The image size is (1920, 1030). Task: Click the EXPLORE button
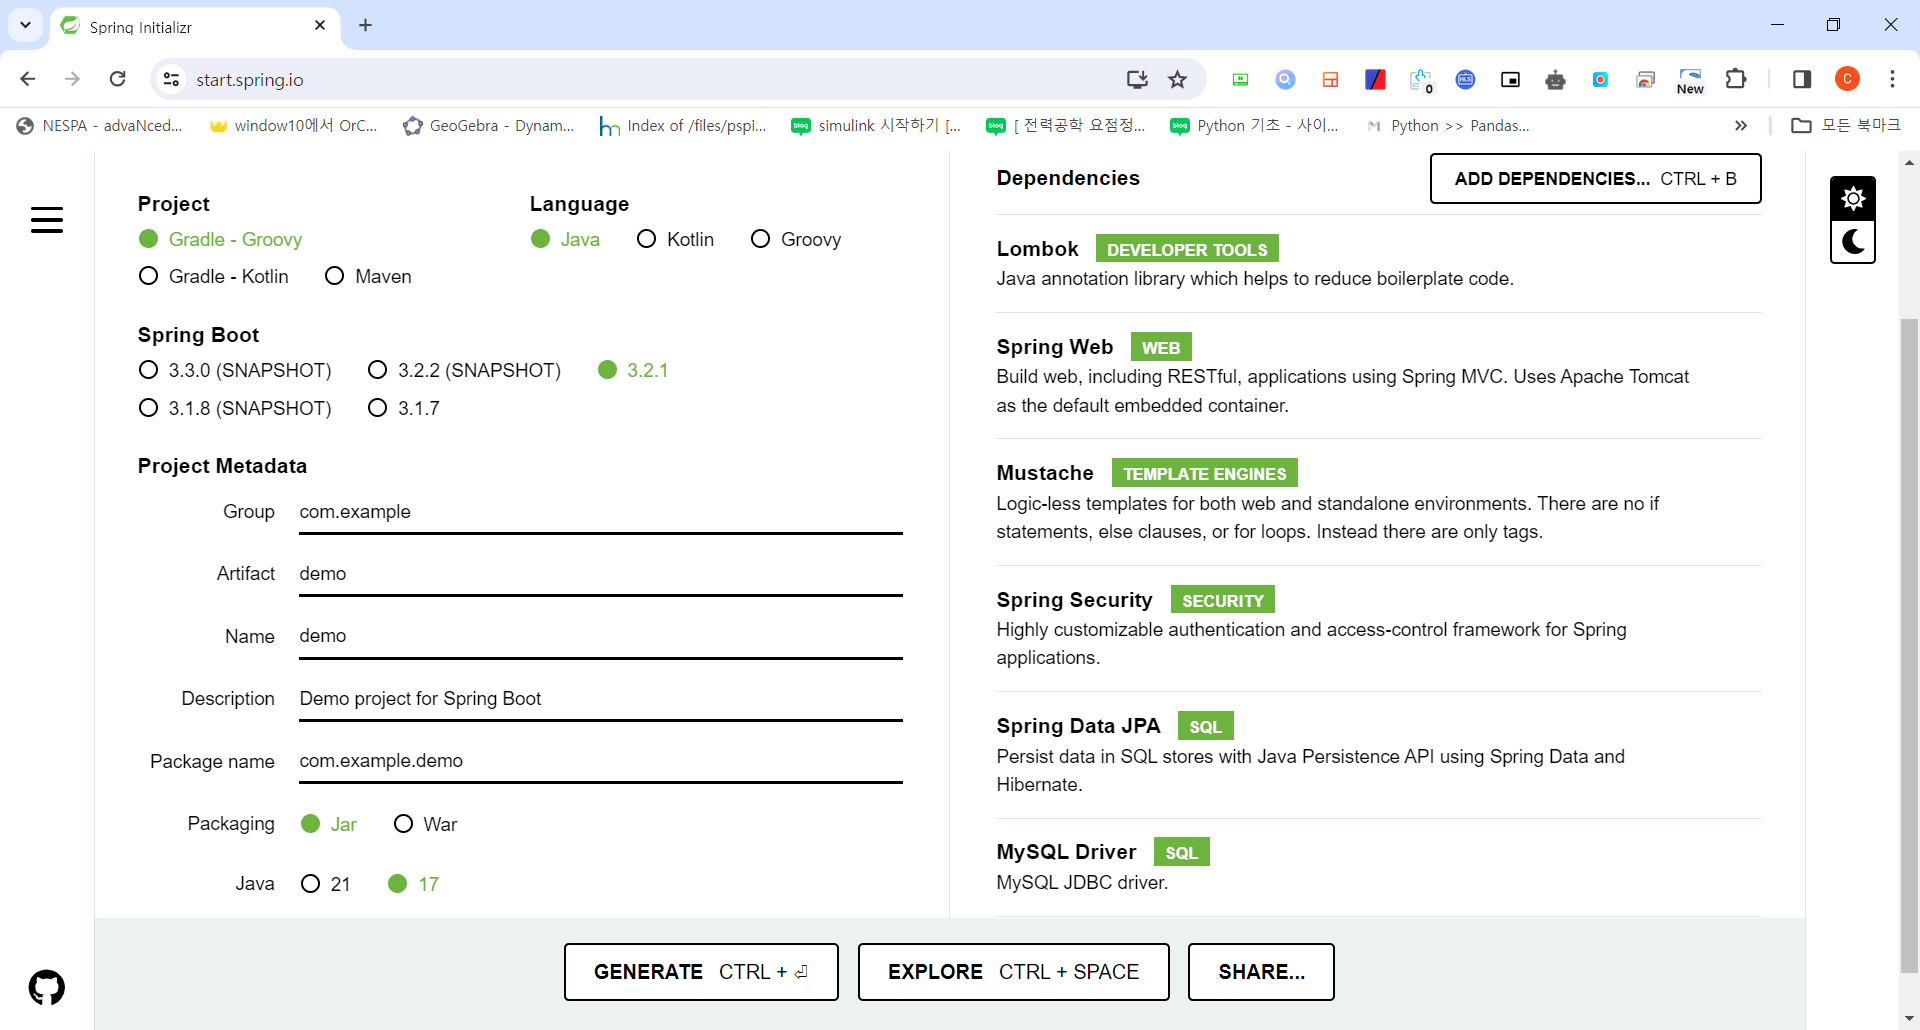(1013, 972)
